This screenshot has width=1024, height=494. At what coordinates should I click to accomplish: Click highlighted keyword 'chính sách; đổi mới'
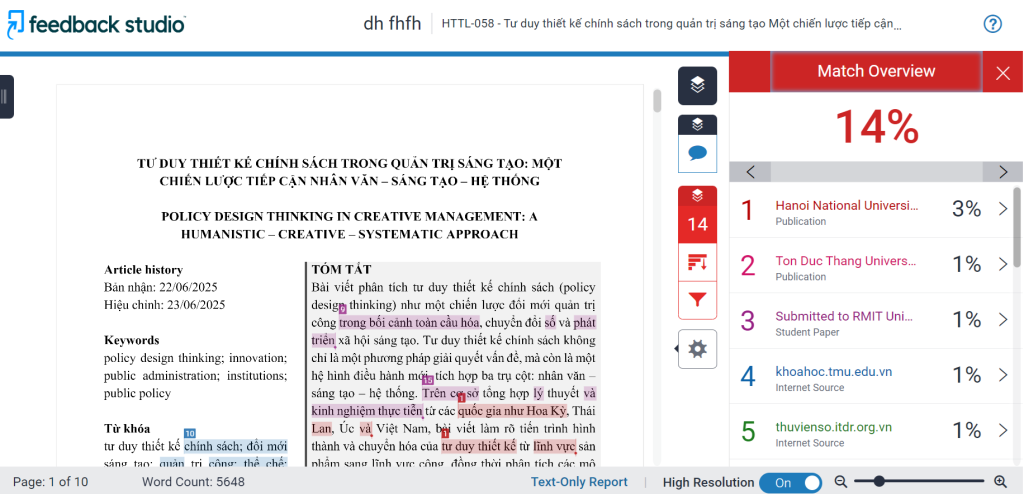236,447
